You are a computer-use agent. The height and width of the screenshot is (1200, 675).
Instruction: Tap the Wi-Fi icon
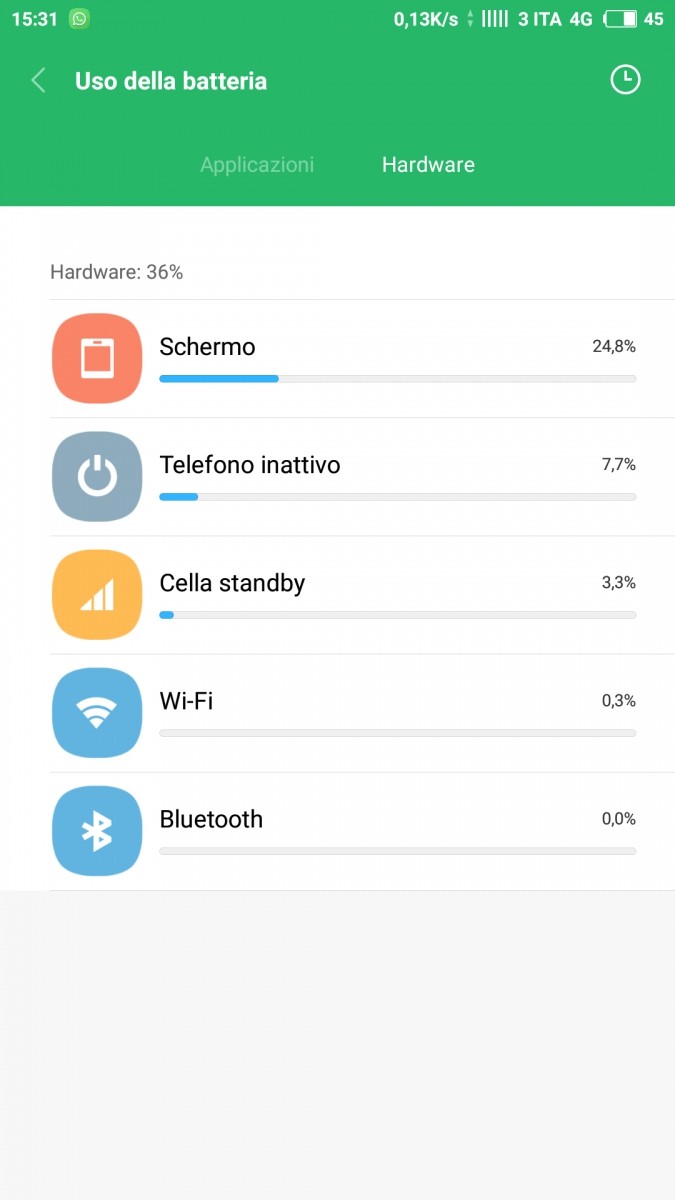(97, 712)
